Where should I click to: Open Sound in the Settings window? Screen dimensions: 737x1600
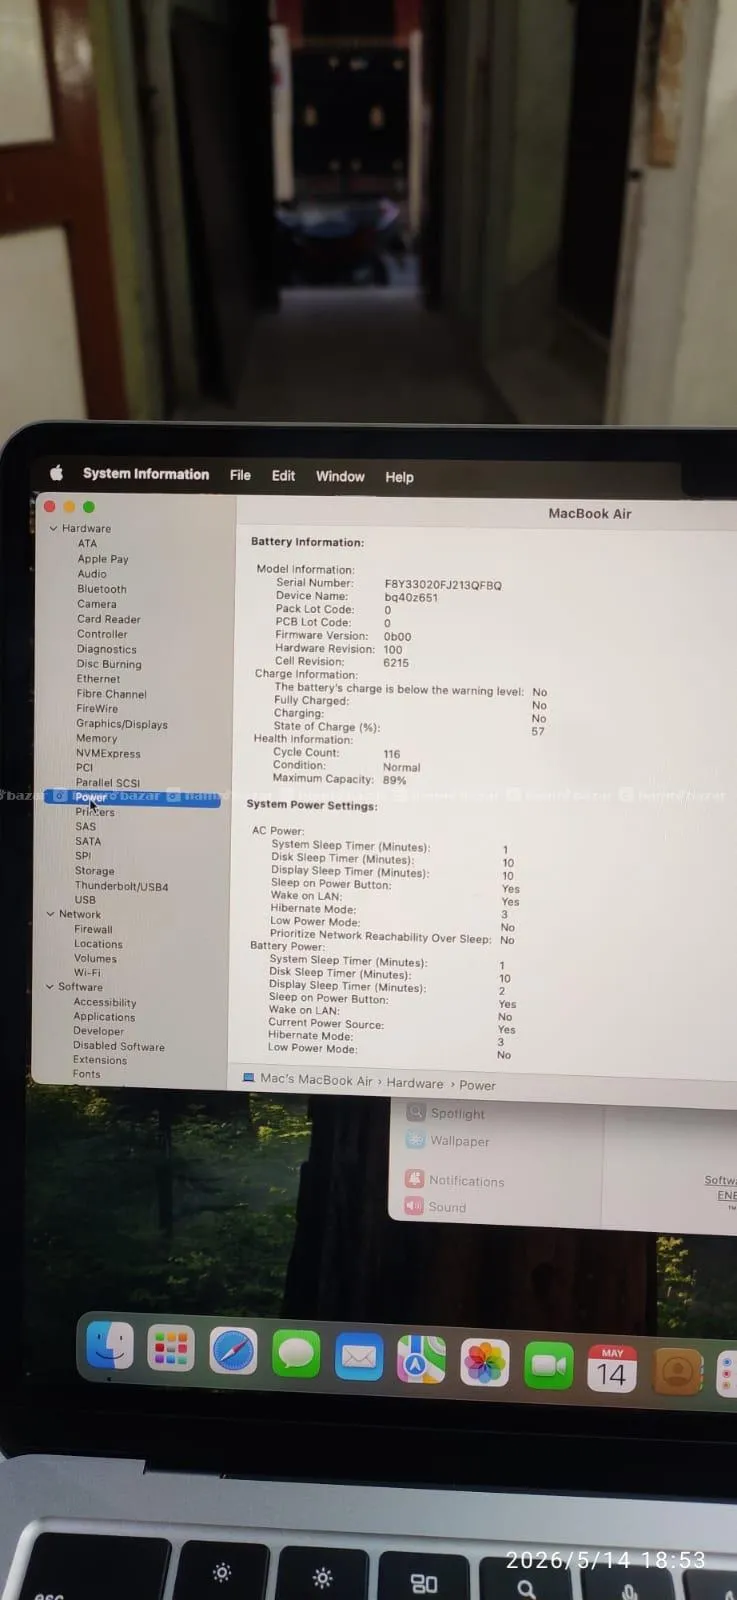tap(435, 1206)
